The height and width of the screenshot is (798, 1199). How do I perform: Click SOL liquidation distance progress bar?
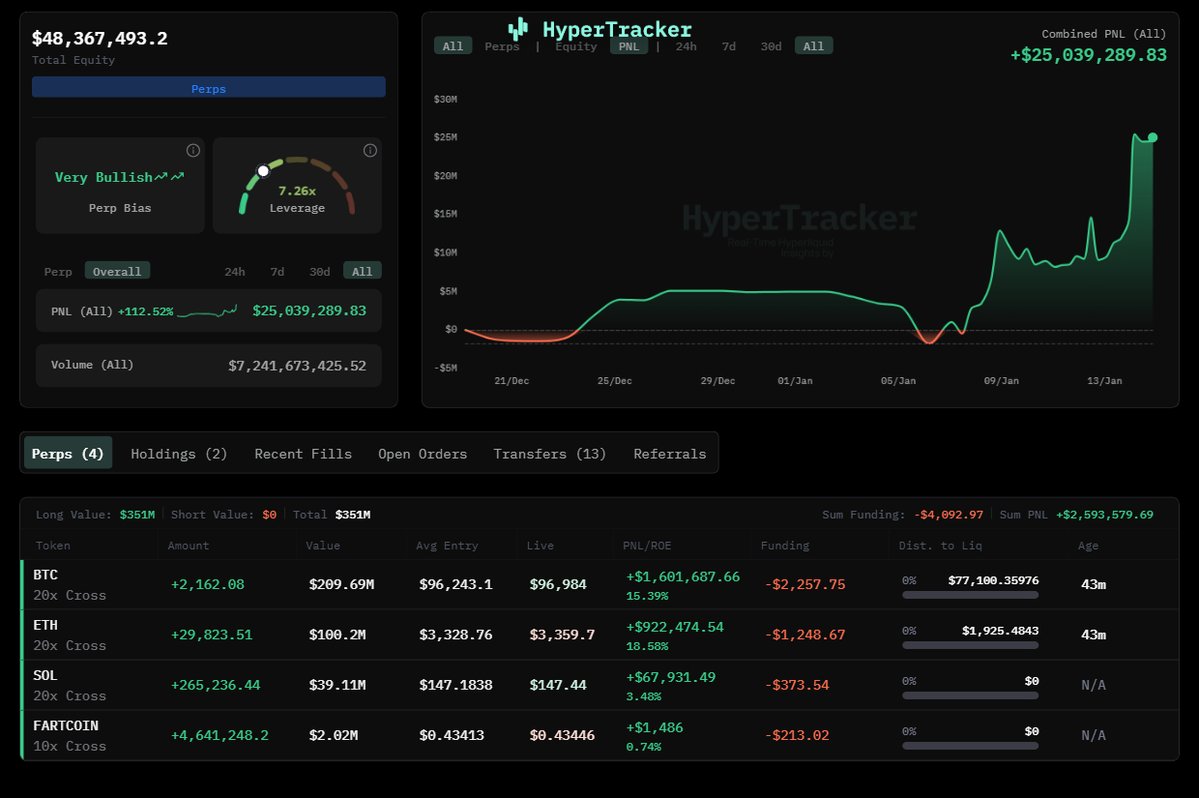(970, 696)
